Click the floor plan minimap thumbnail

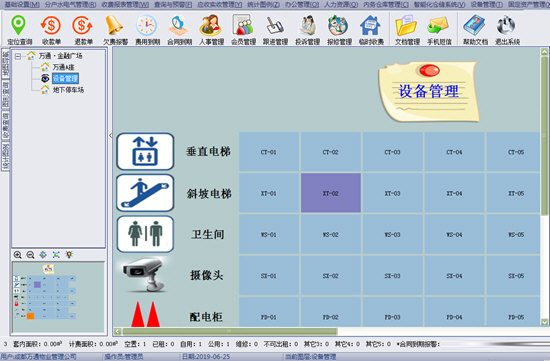58,297
